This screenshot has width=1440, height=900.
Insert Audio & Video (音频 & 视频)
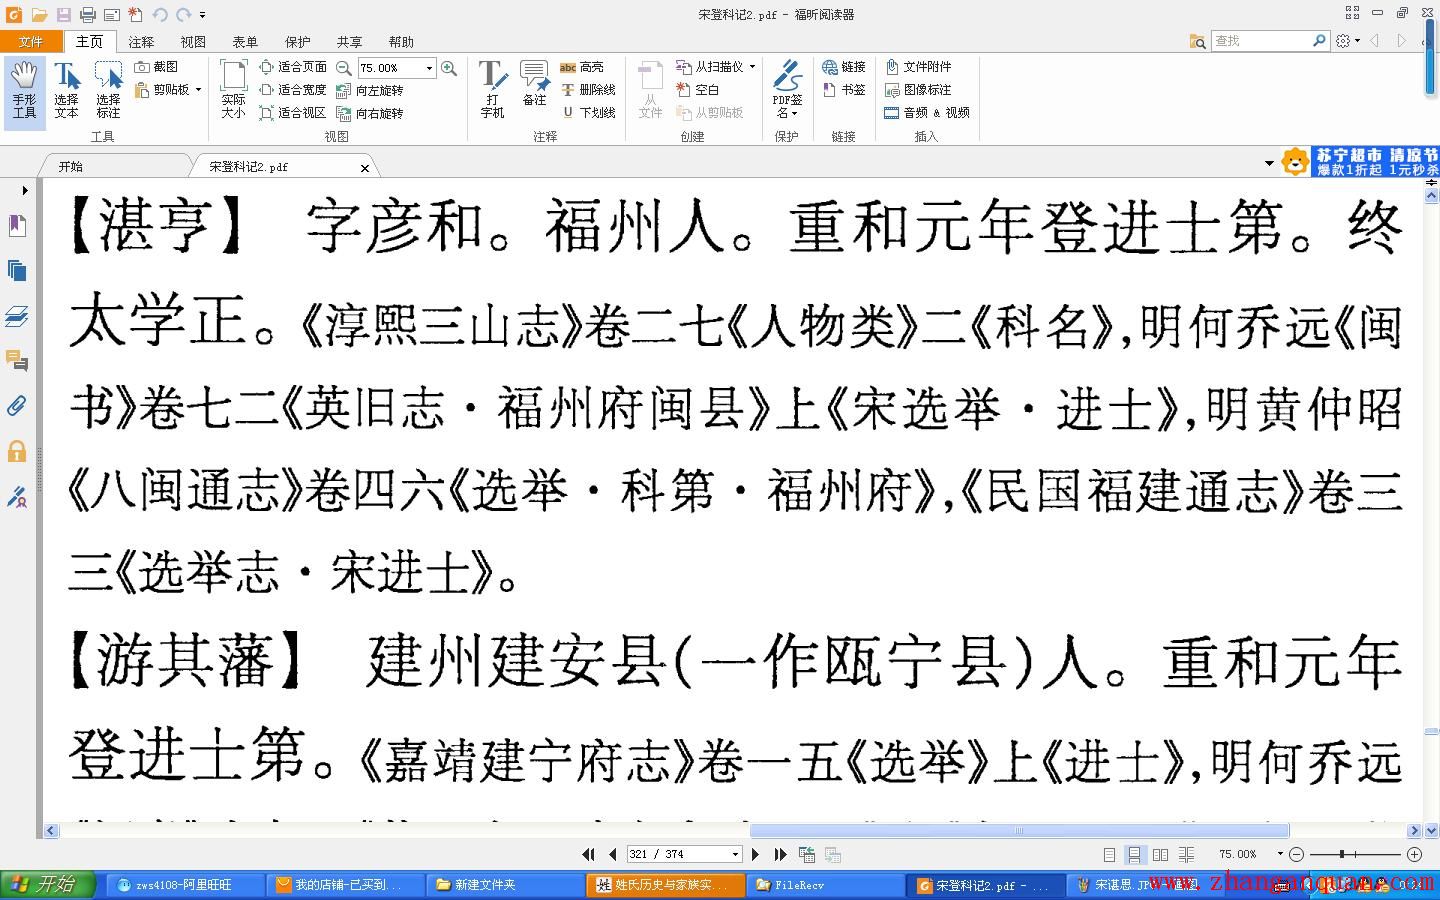[x=926, y=113]
